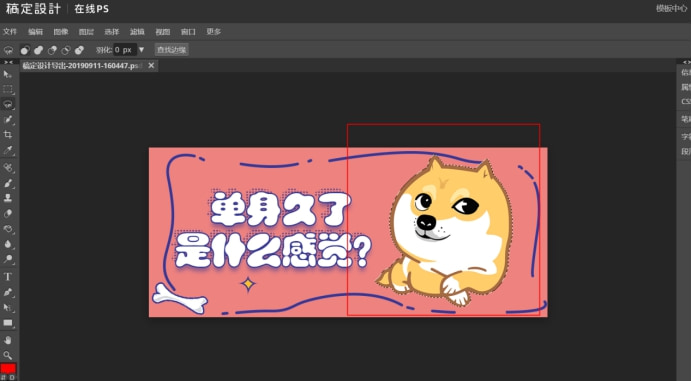The image size is (692, 381).
Task: Select the Move tool
Action: point(8,74)
